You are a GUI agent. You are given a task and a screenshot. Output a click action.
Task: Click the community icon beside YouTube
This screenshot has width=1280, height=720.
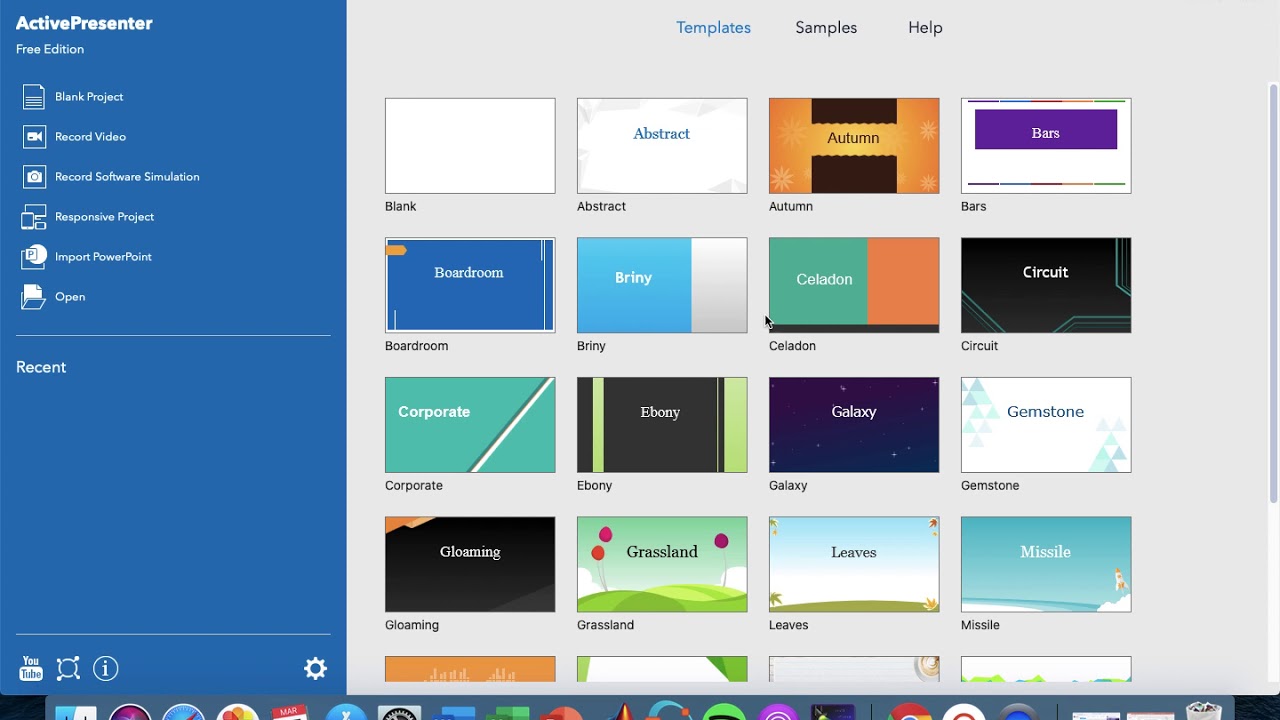pos(68,668)
